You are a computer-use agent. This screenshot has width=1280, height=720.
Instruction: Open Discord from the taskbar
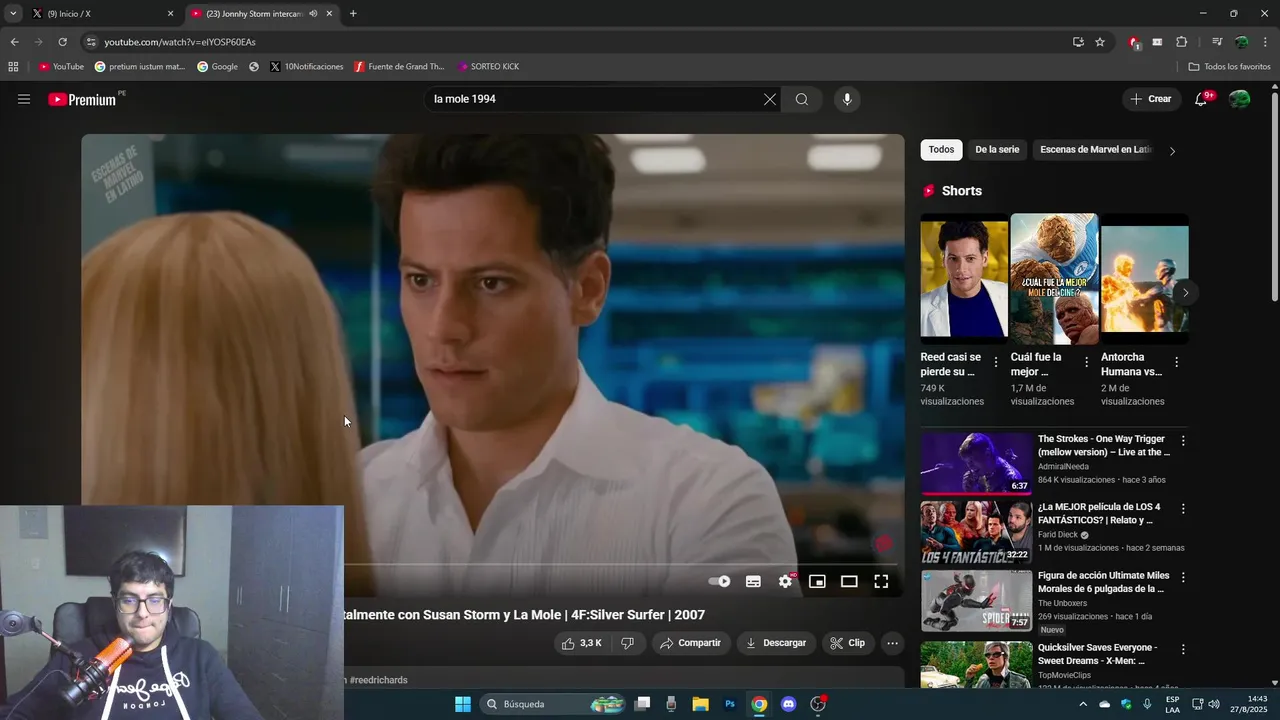click(x=788, y=704)
